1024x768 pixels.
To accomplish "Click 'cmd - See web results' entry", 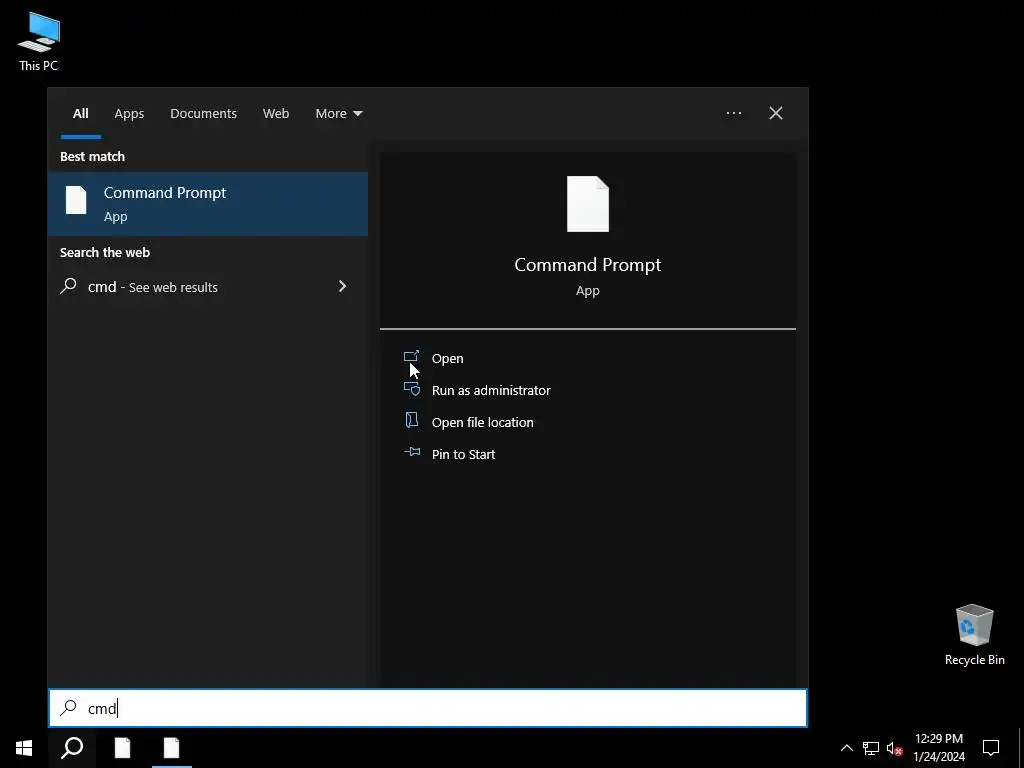I will coord(208,287).
